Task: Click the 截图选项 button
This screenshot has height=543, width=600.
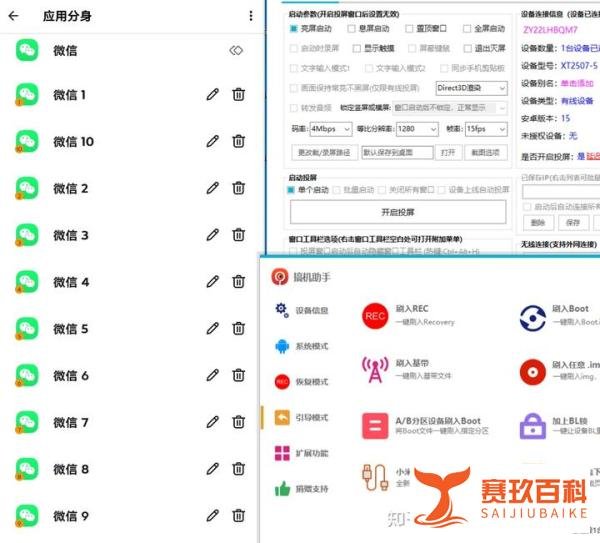Action: click(x=486, y=152)
